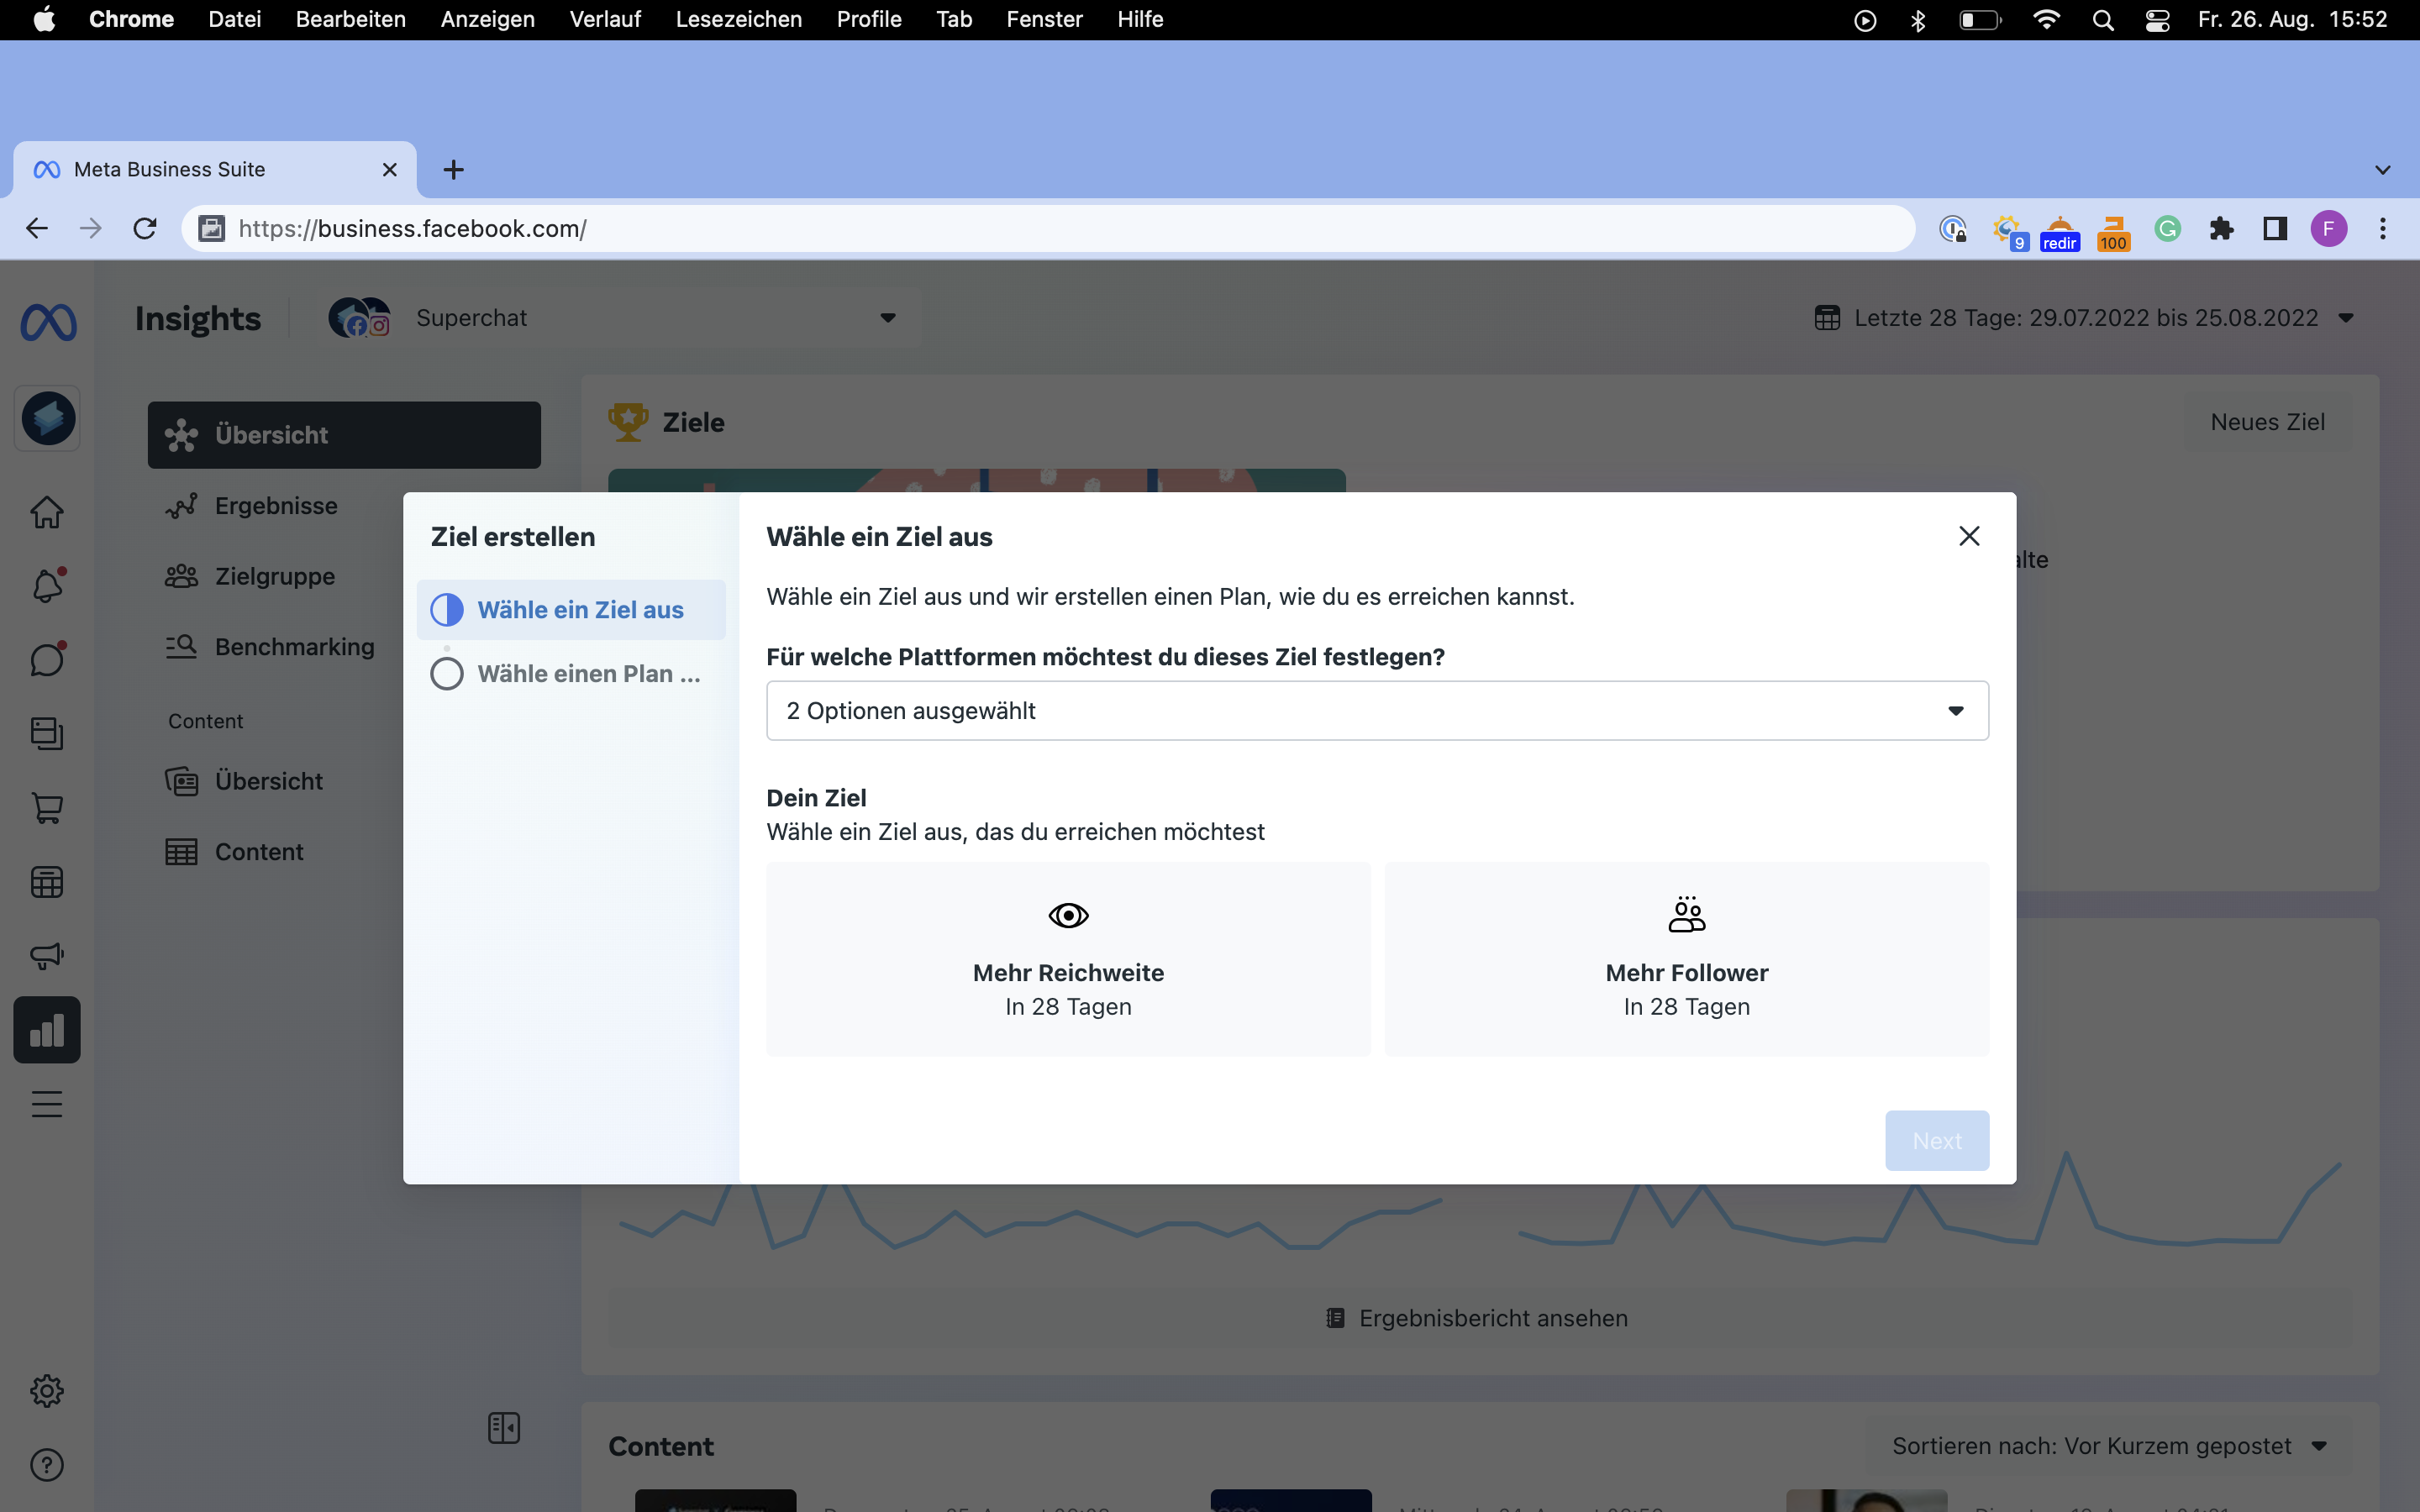This screenshot has height=1512, width=2420.
Task: Open the Lesezeichen menu in menu bar
Action: coord(738,19)
